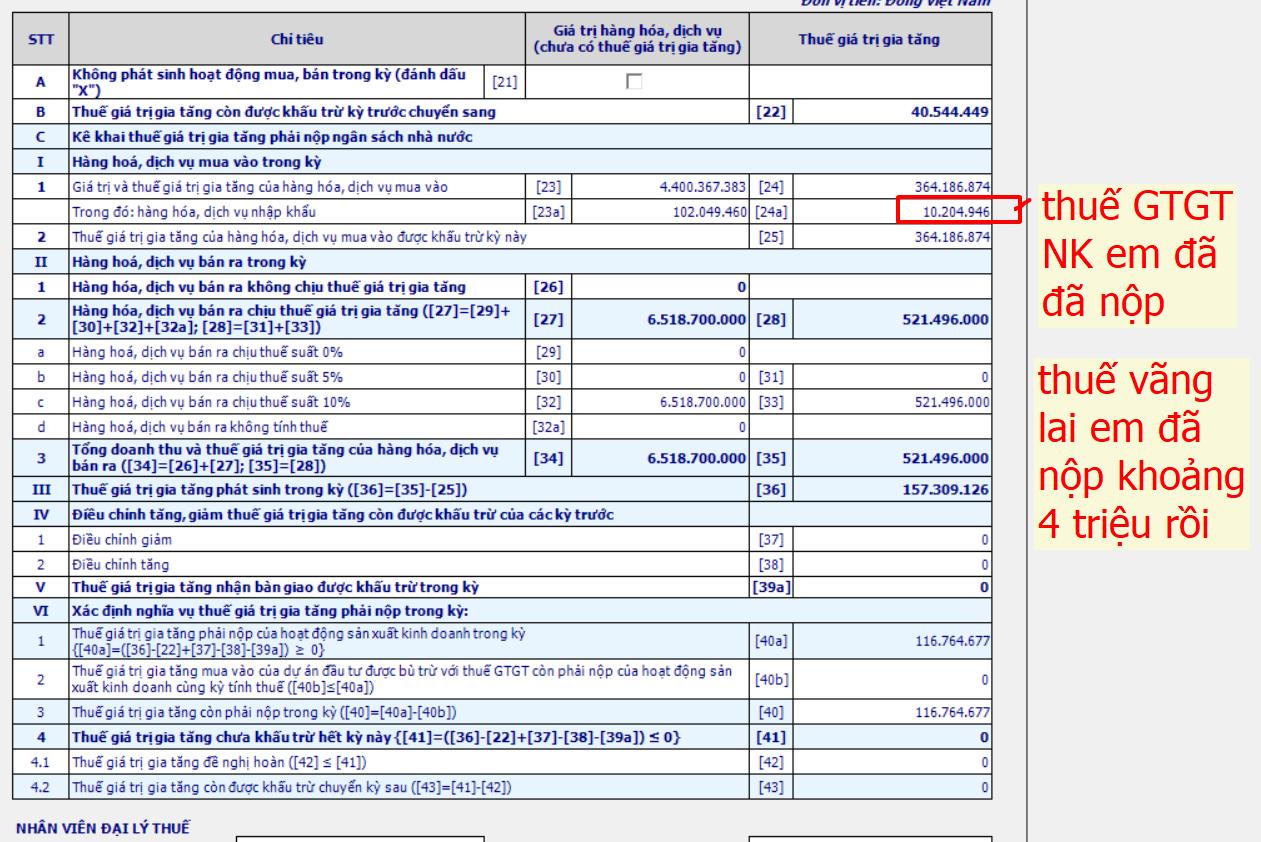
Task: Click the 521.496.000 field at [33]
Action: (892, 400)
